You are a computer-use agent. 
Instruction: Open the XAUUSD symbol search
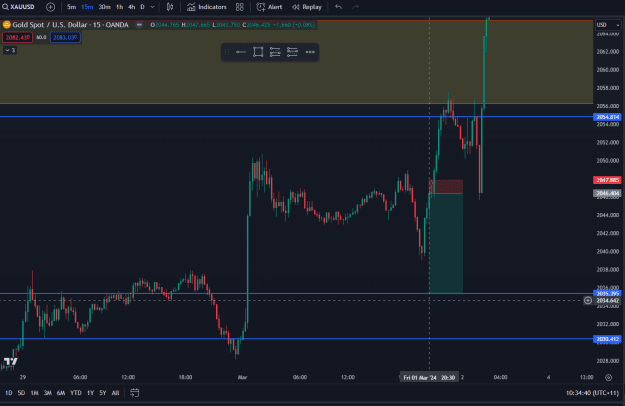pyautogui.click(x=18, y=7)
